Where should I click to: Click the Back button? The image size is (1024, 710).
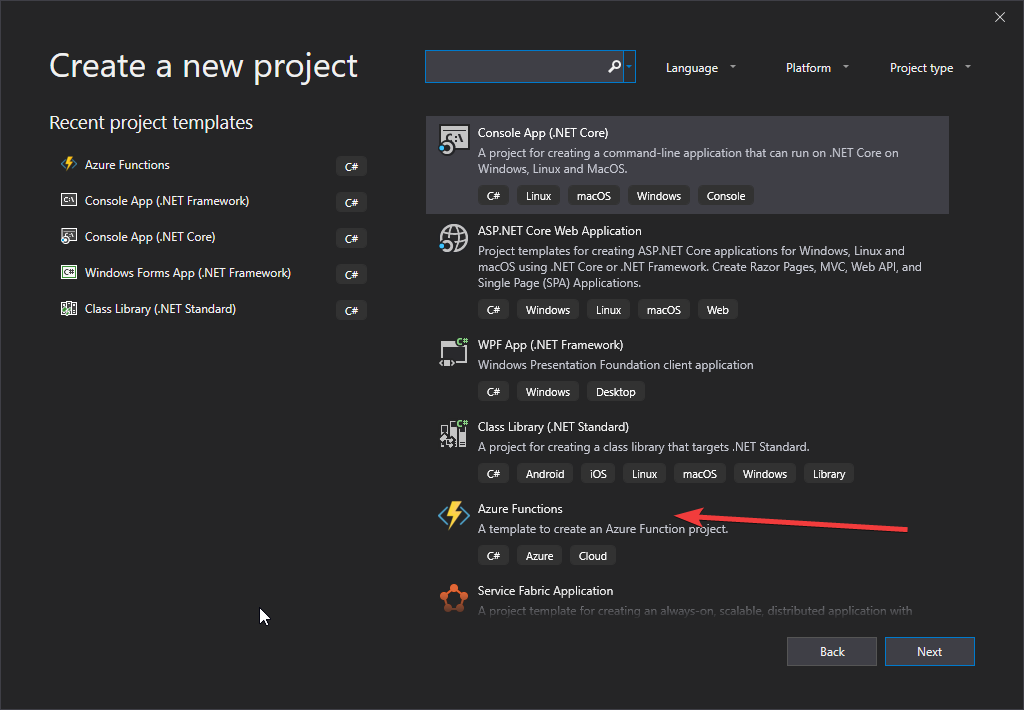pyautogui.click(x=831, y=651)
